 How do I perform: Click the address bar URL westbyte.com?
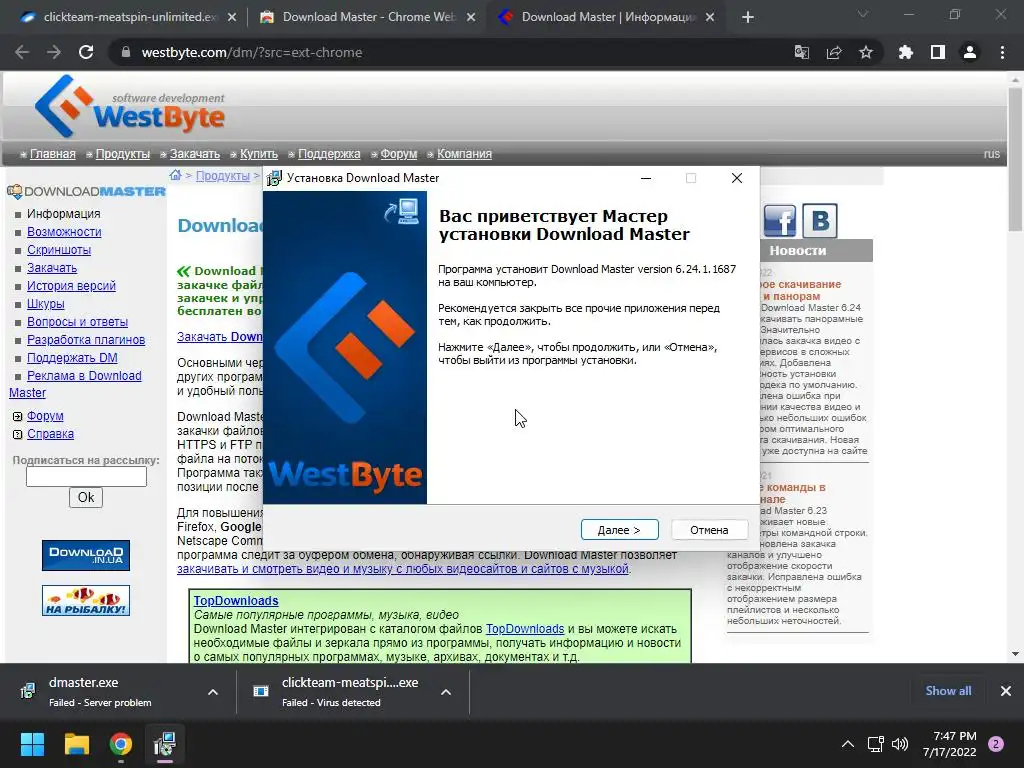click(x=251, y=52)
